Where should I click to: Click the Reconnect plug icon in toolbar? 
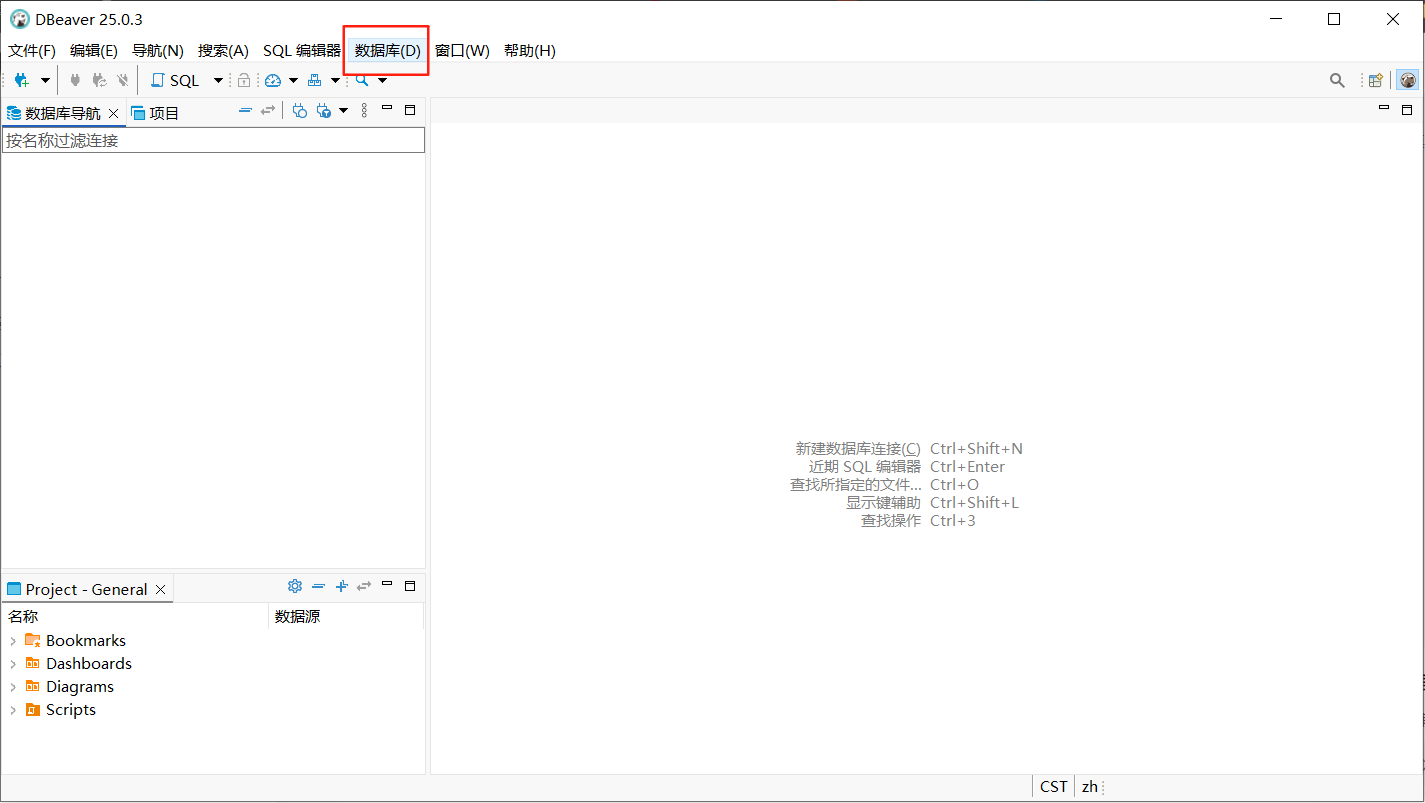point(99,80)
